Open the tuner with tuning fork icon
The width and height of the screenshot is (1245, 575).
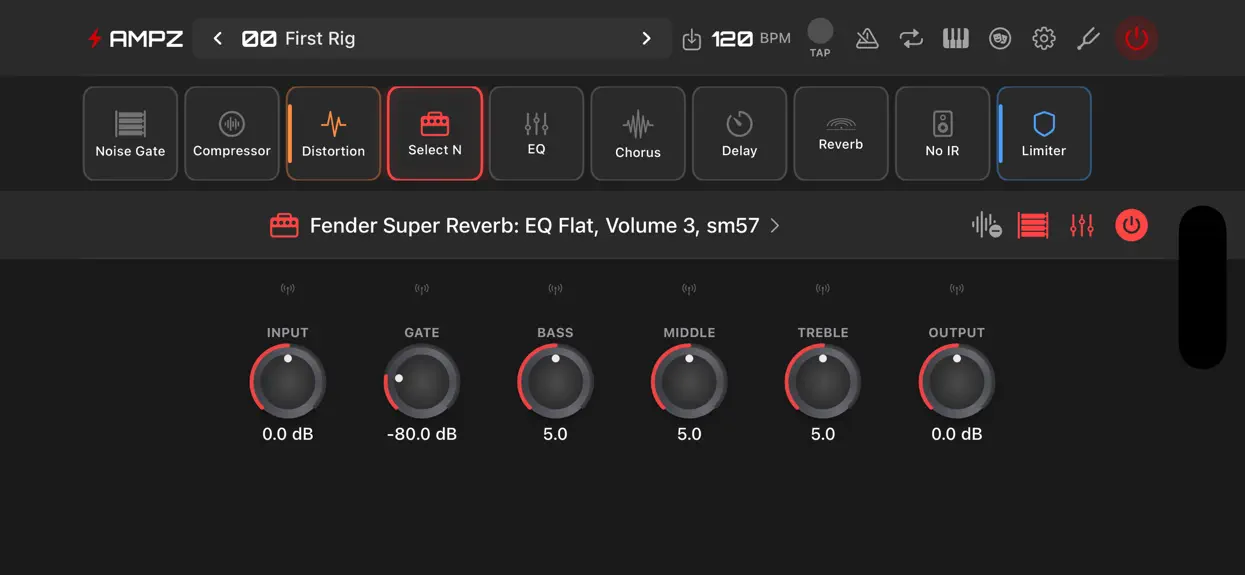tap(1088, 38)
